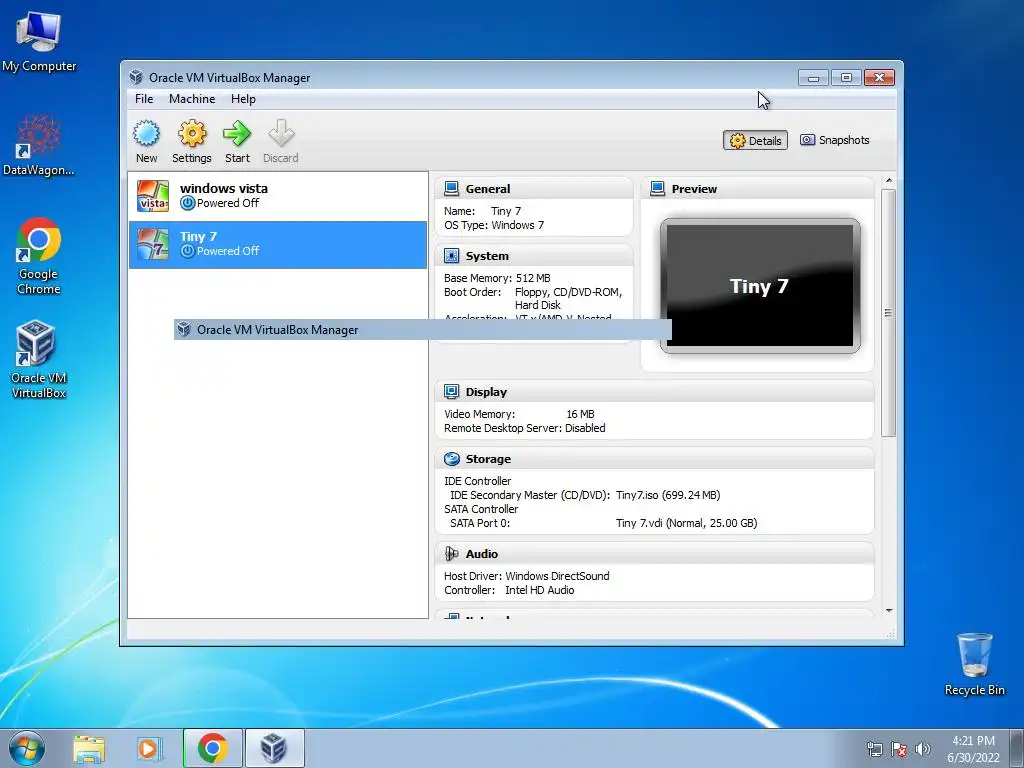Image resolution: width=1024 pixels, height=768 pixels.
Task: Click the System section chip icon
Action: click(451, 255)
